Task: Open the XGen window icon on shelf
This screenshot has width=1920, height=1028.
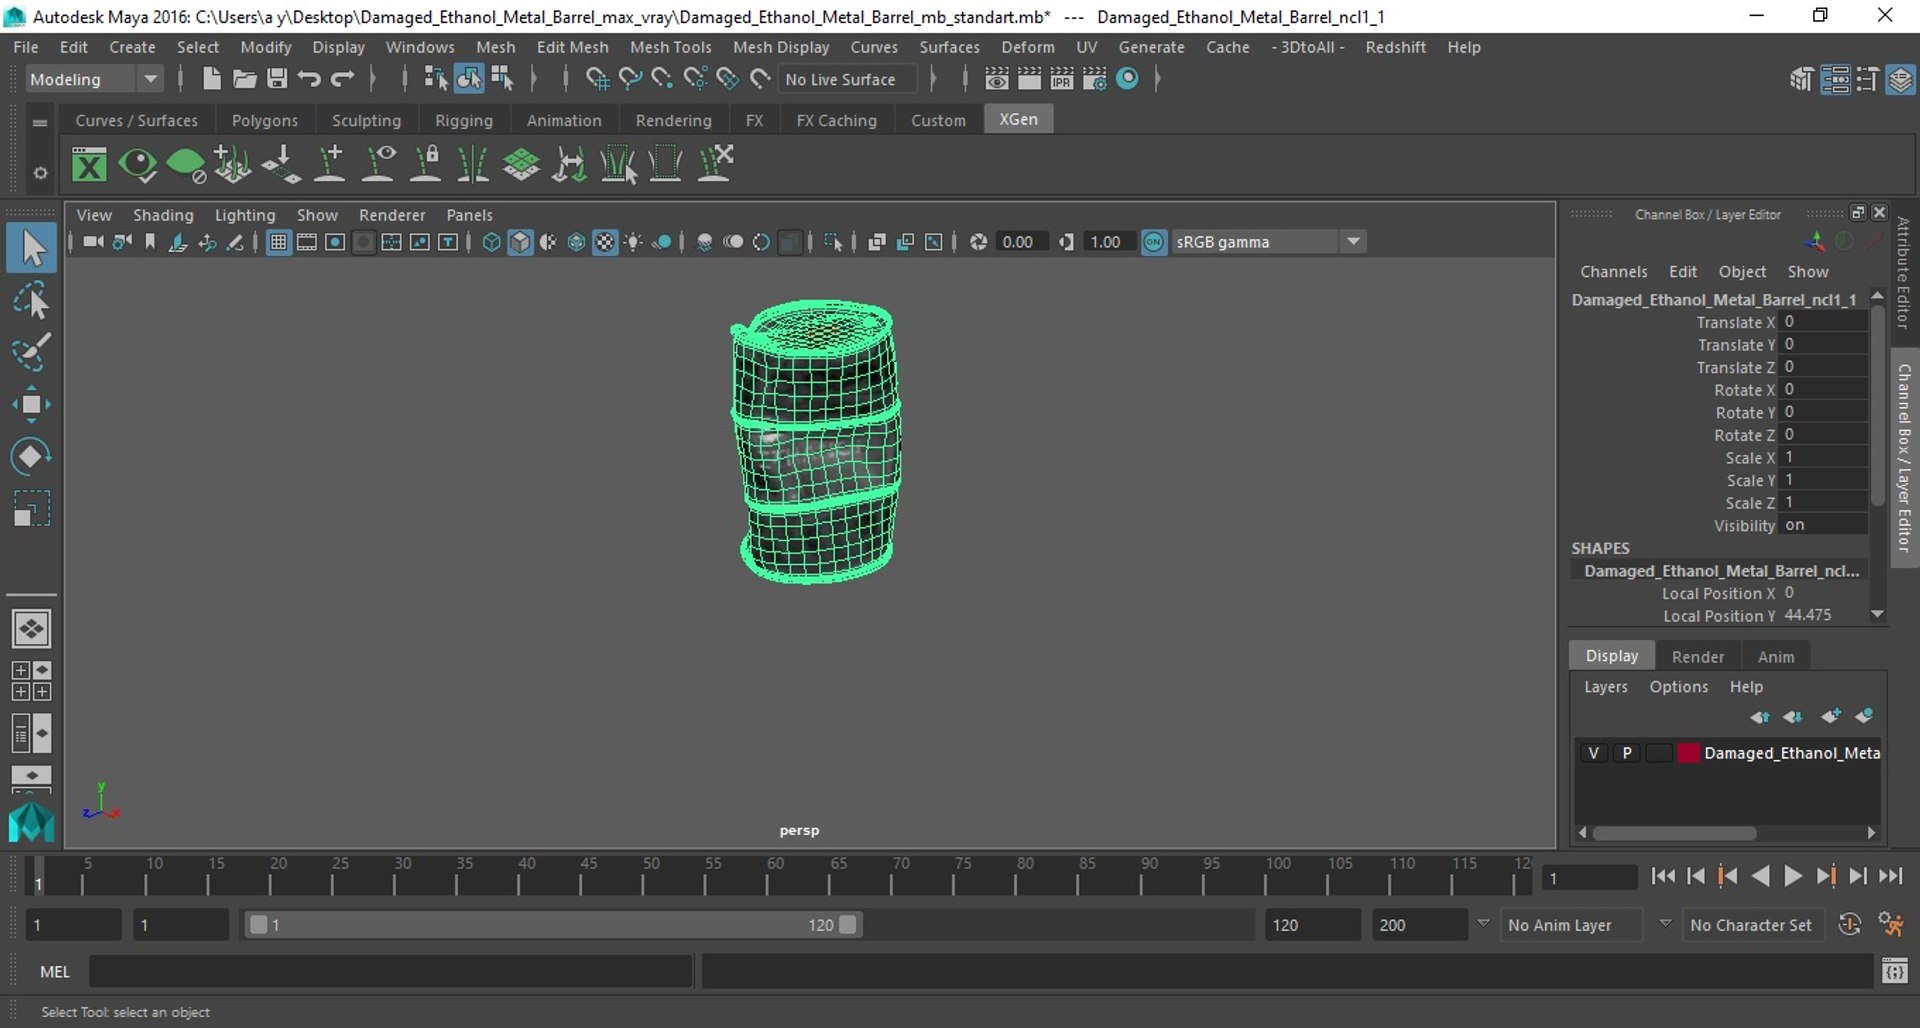Action: click(x=89, y=164)
